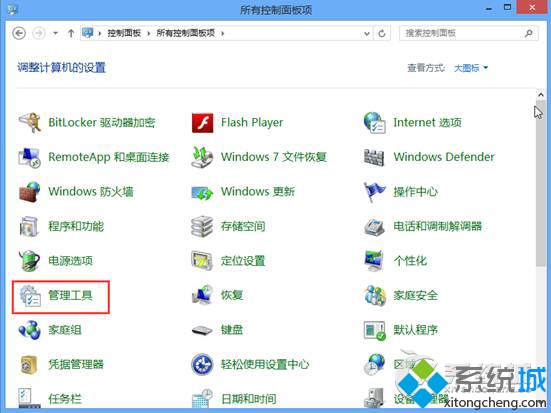This screenshot has height=413, width=551.
Task: Click the 存储空间 text label
Action: [x=243, y=226]
